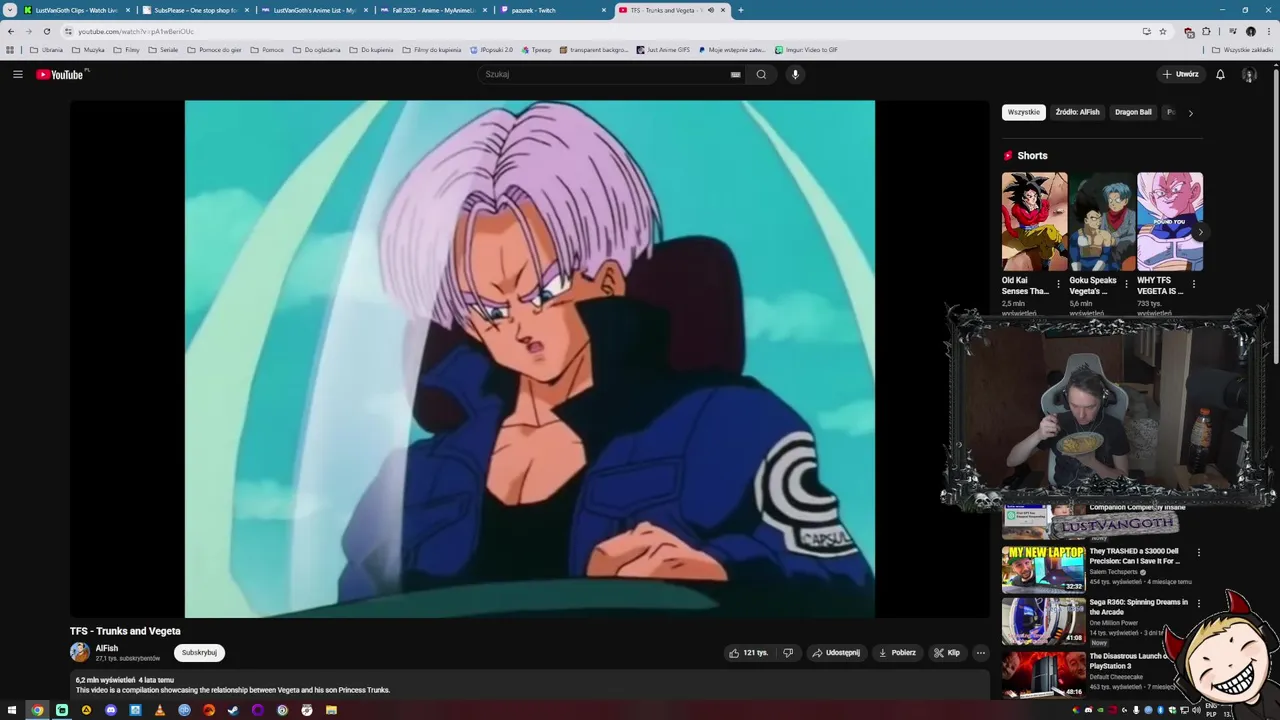Open YouTube notifications bell
The height and width of the screenshot is (720, 1280).
click(1220, 74)
